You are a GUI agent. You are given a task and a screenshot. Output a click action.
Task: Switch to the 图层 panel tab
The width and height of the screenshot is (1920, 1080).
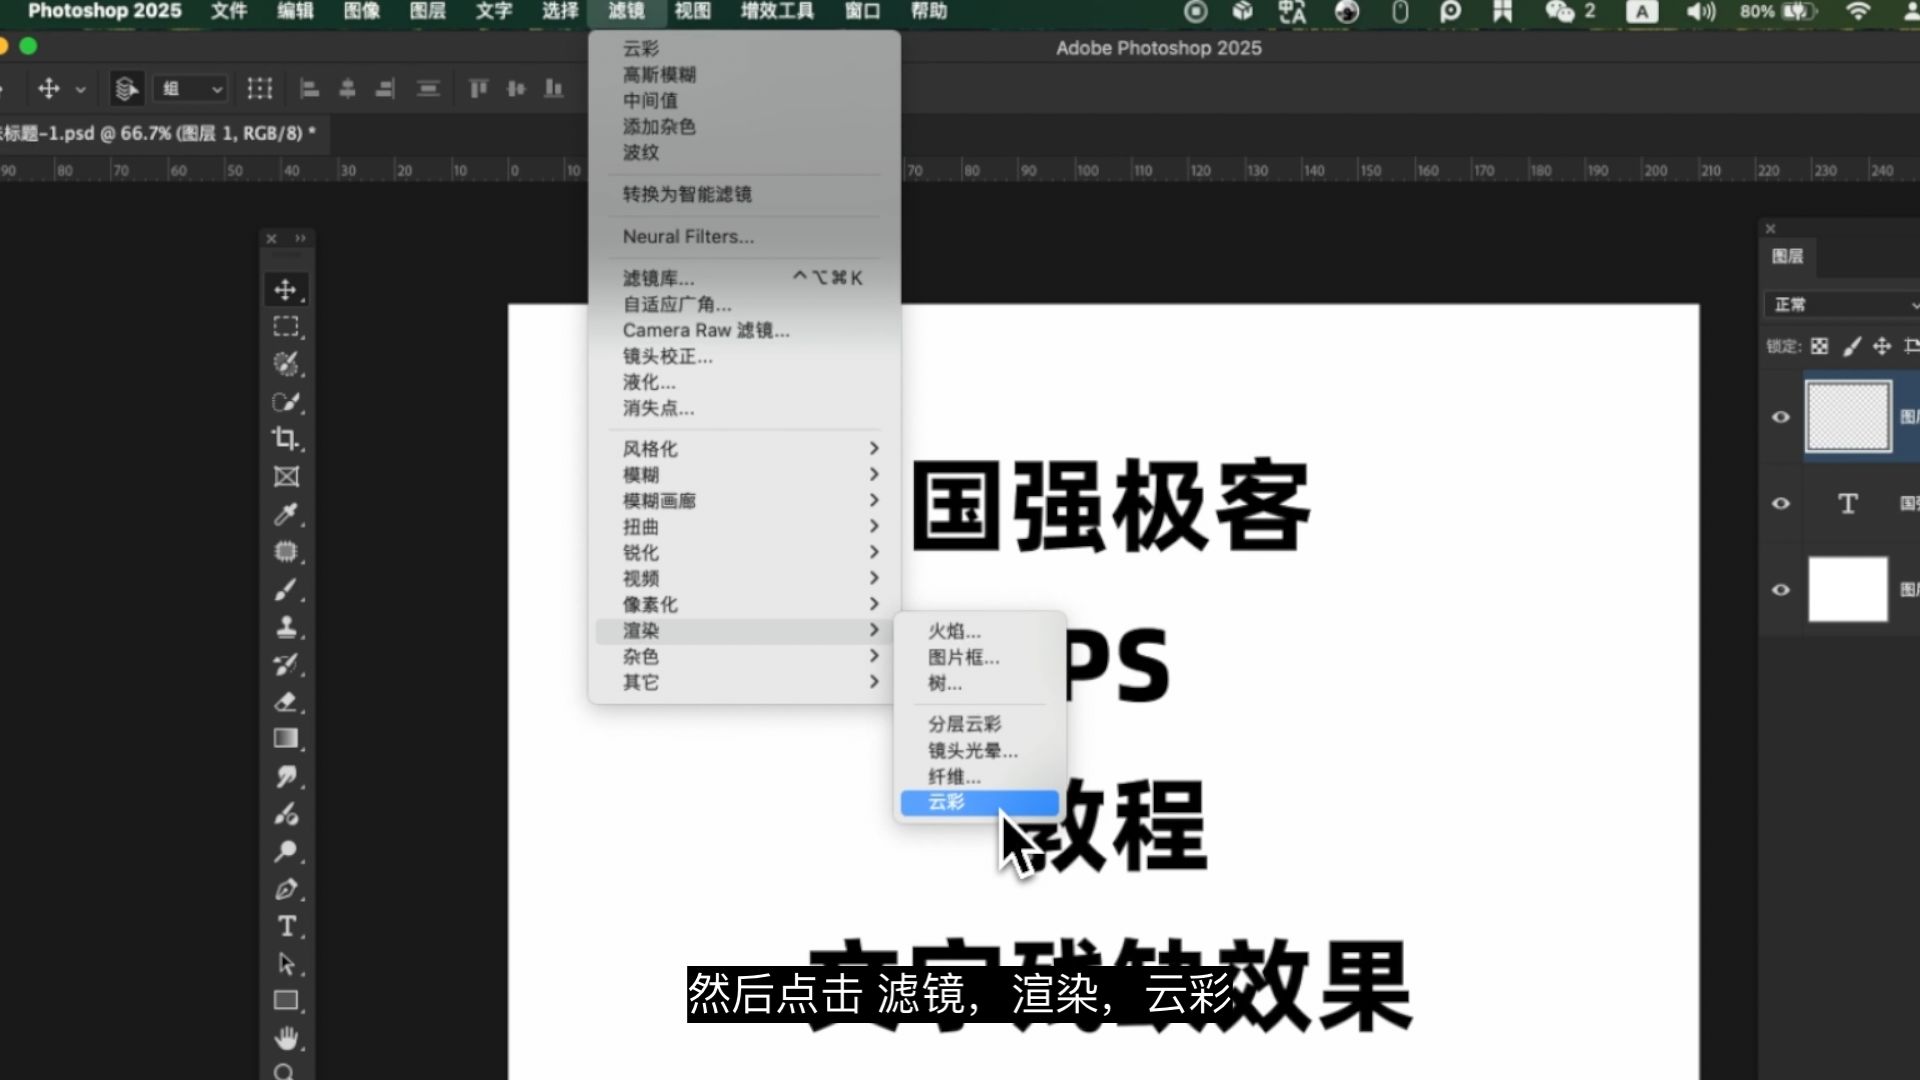[x=1788, y=257]
